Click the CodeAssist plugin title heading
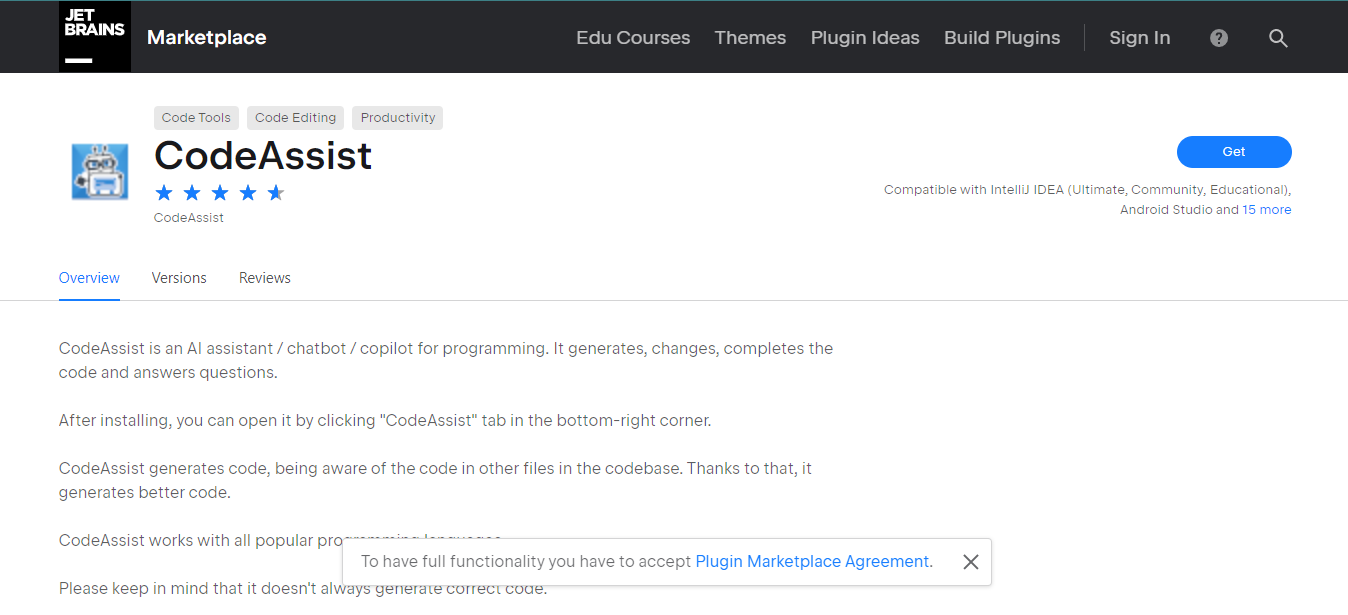Viewport: 1348px width, 615px height. (263, 155)
